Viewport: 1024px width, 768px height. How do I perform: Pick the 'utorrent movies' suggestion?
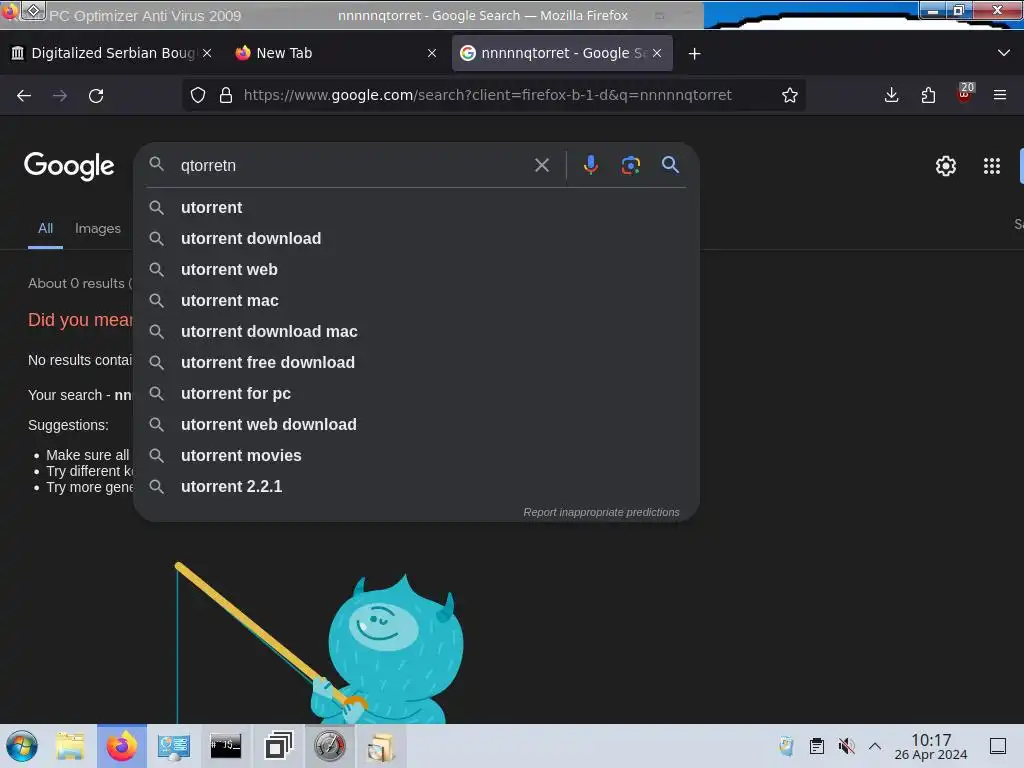pyautogui.click(x=417, y=456)
